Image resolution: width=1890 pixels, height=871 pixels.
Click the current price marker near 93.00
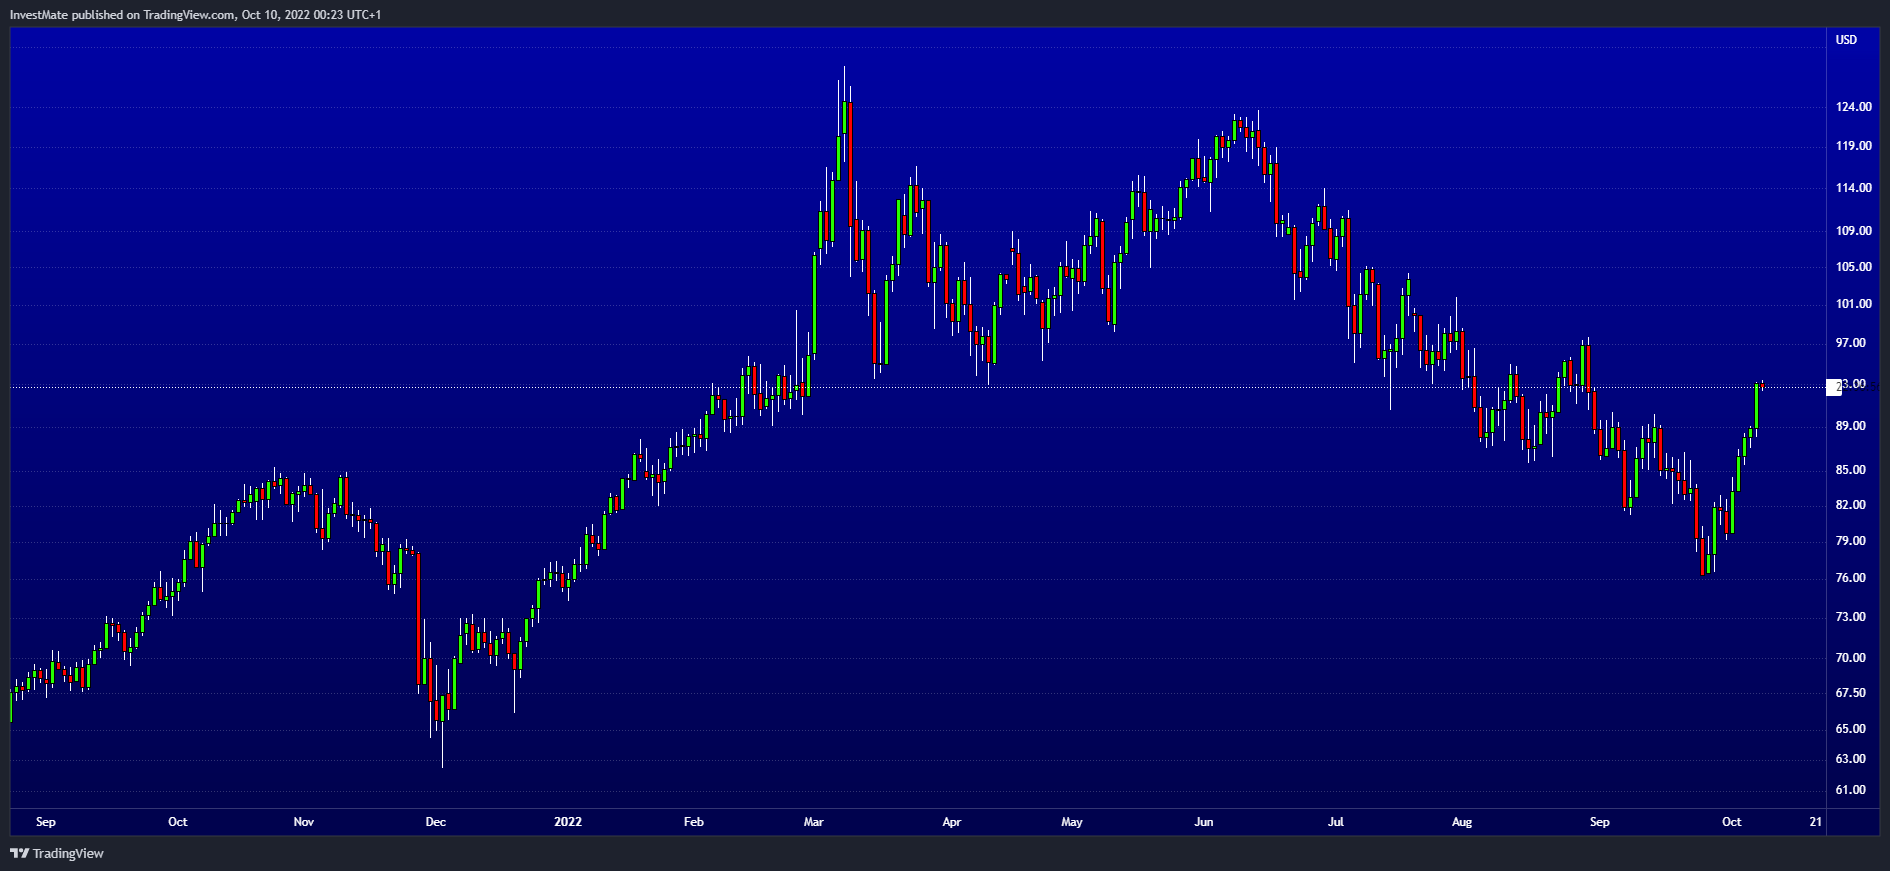(1834, 387)
